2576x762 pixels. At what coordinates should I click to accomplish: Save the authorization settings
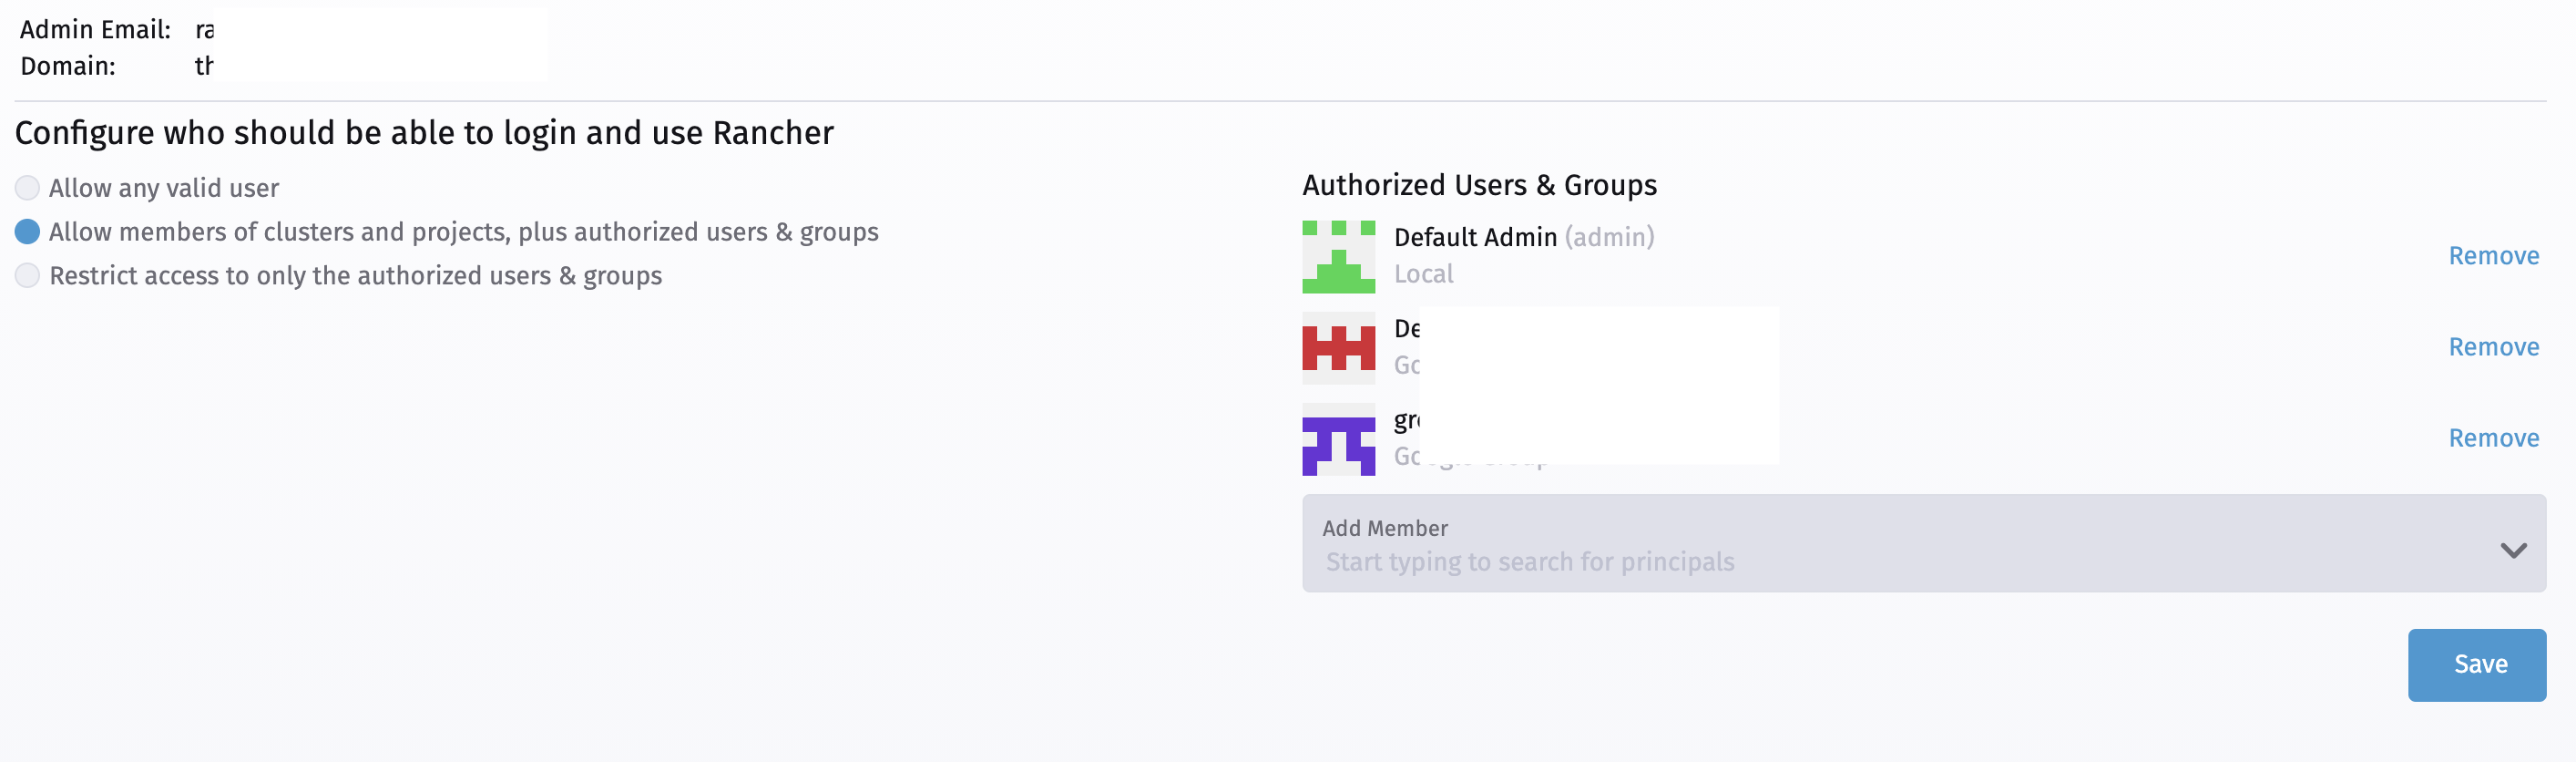click(2476, 665)
